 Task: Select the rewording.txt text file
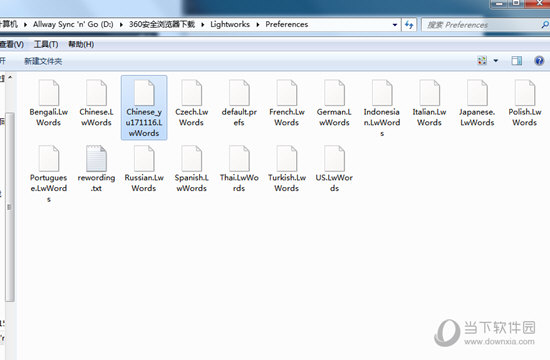click(96, 169)
